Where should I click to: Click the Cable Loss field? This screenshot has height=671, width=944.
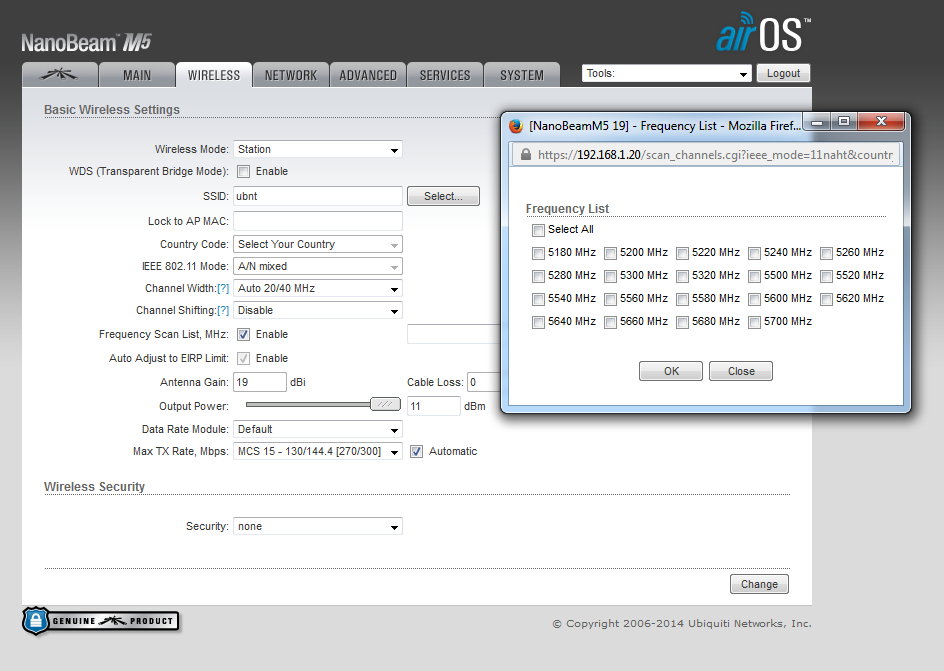pyautogui.click(x=484, y=382)
